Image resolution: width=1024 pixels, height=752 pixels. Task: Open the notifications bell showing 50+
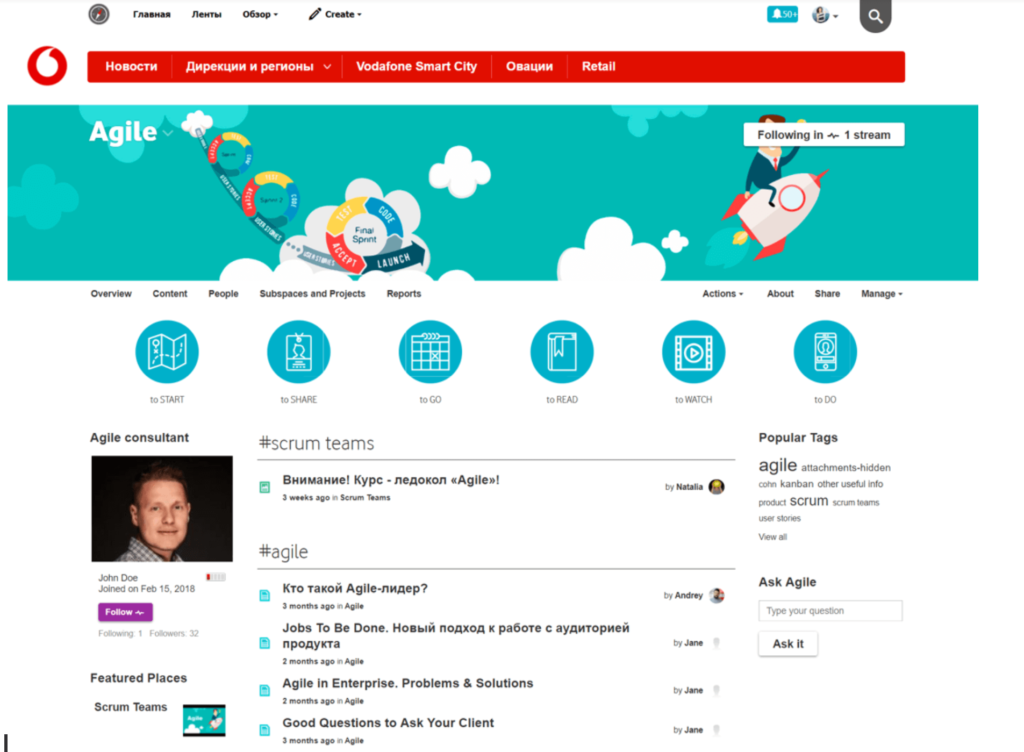click(x=782, y=14)
